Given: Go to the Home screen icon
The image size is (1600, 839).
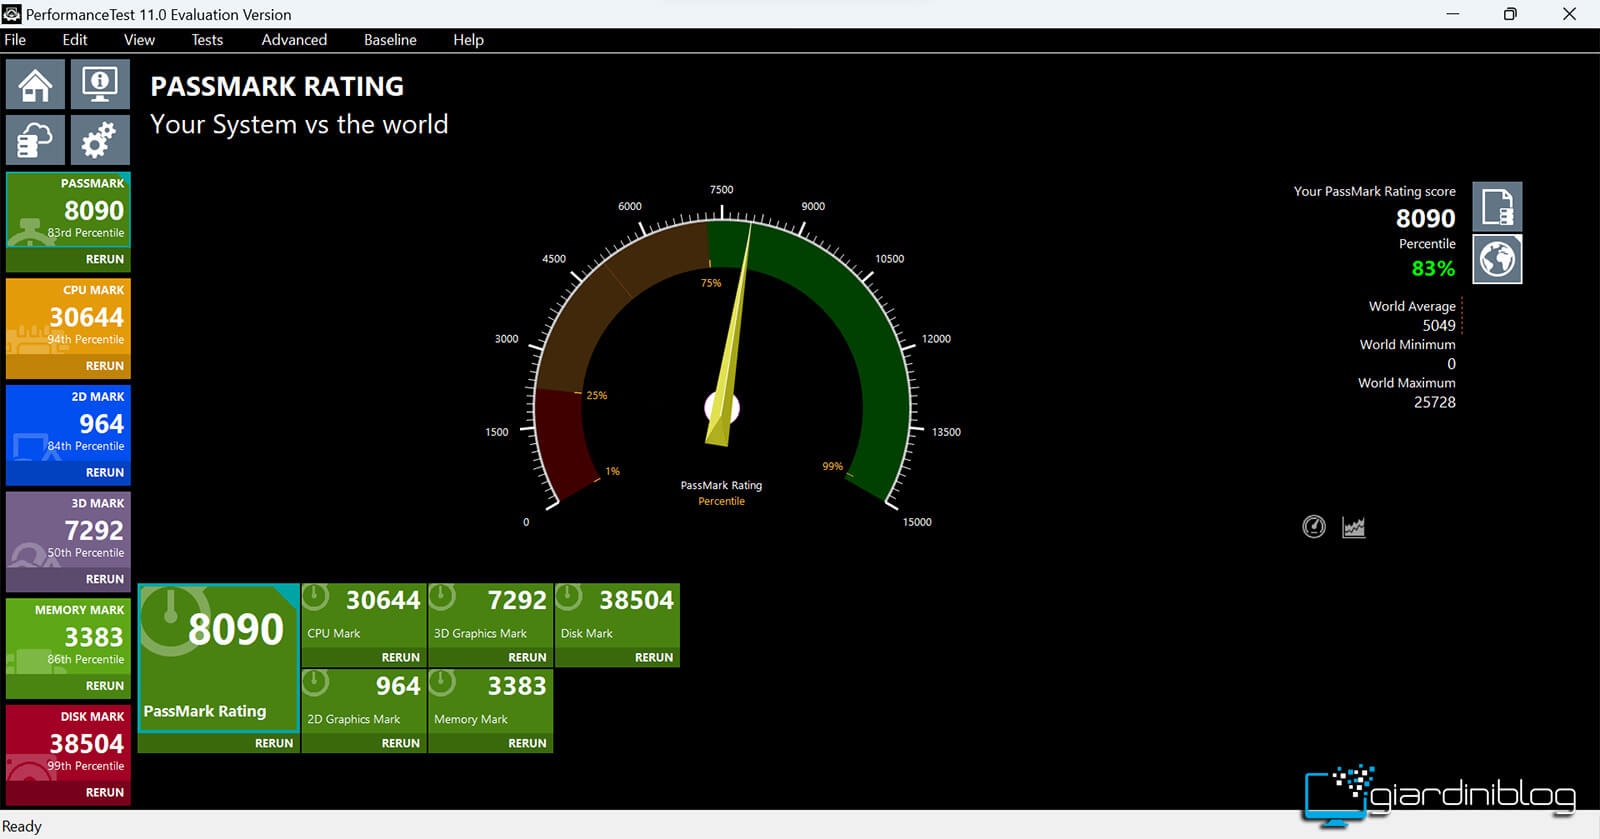Looking at the screenshot, I should click(x=35, y=84).
